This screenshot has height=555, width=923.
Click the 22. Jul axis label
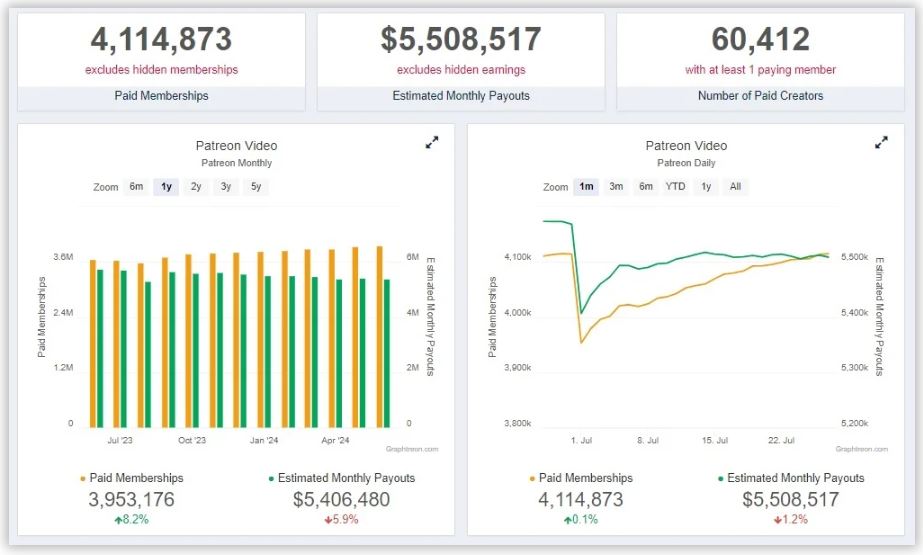pyautogui.click(x=781, y=440)
